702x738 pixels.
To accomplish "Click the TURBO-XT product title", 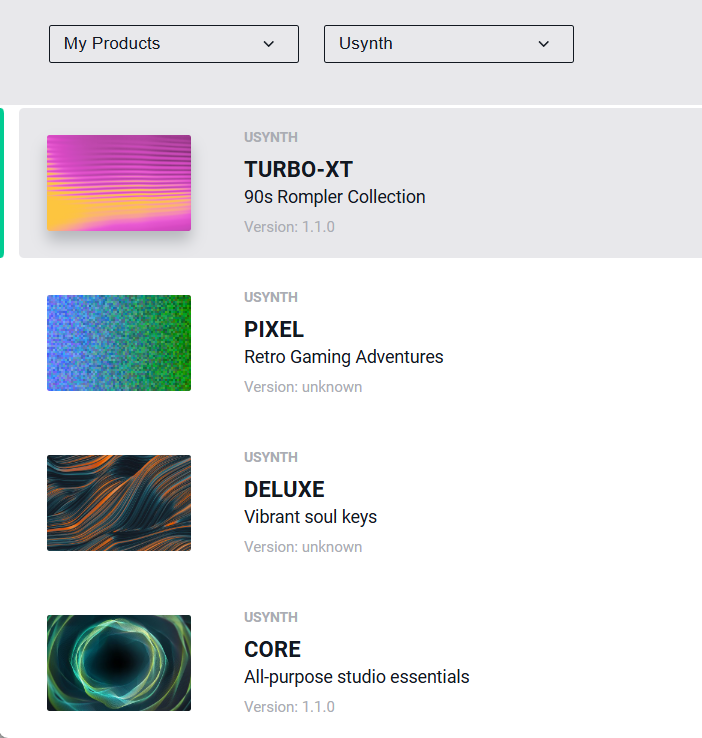I will tap(298, 169).
